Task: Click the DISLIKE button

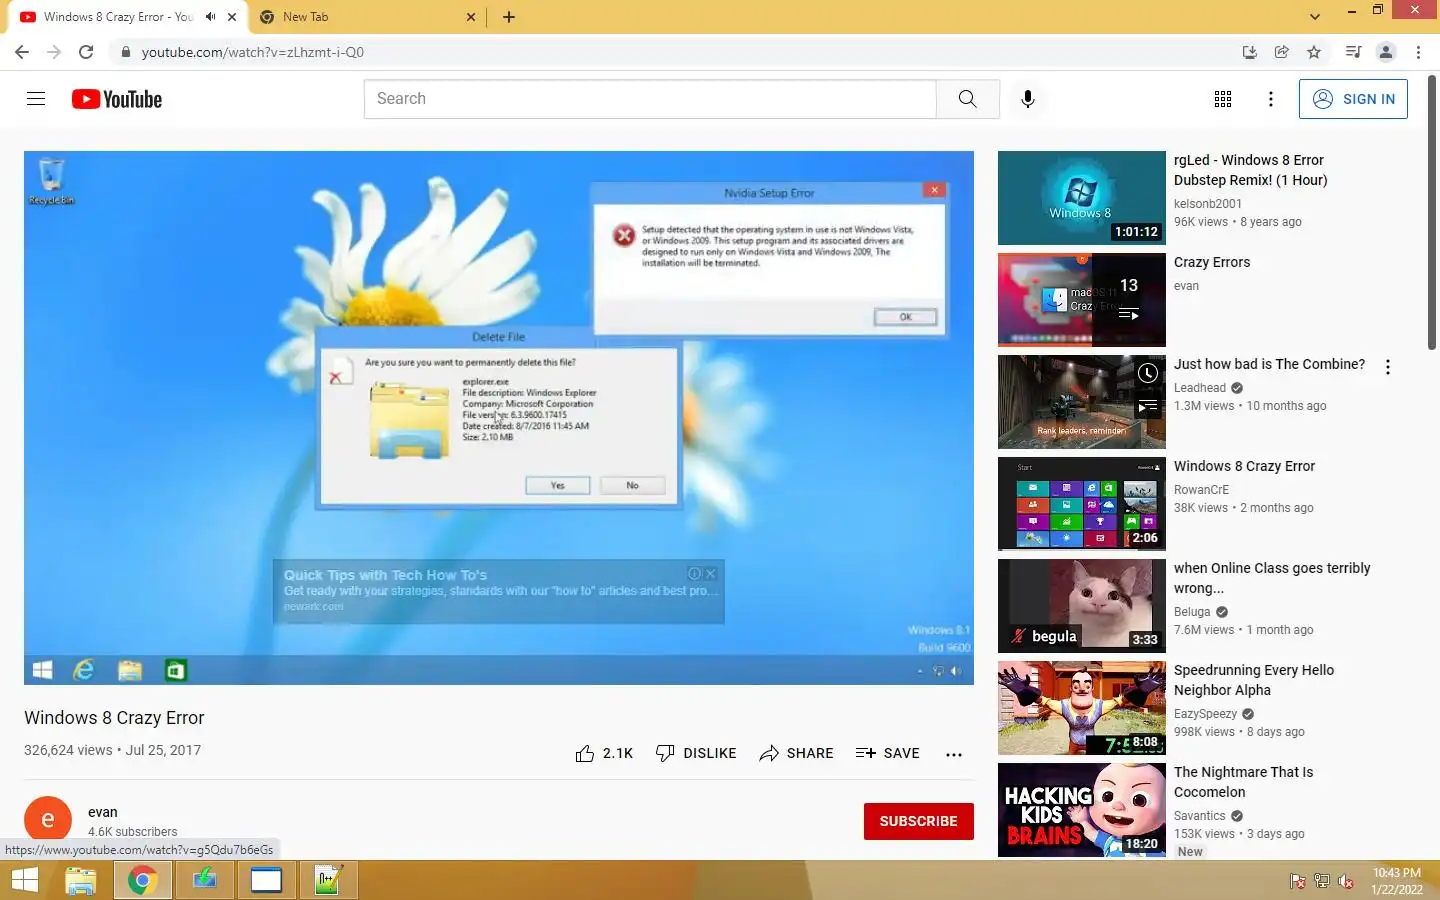Action: coord(696,753)
